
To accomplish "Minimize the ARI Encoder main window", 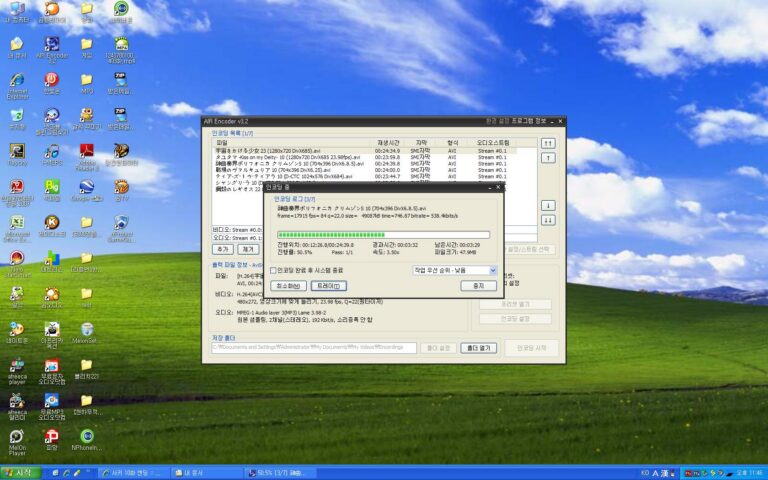I will pyautogui.click(x=552, y=121).
